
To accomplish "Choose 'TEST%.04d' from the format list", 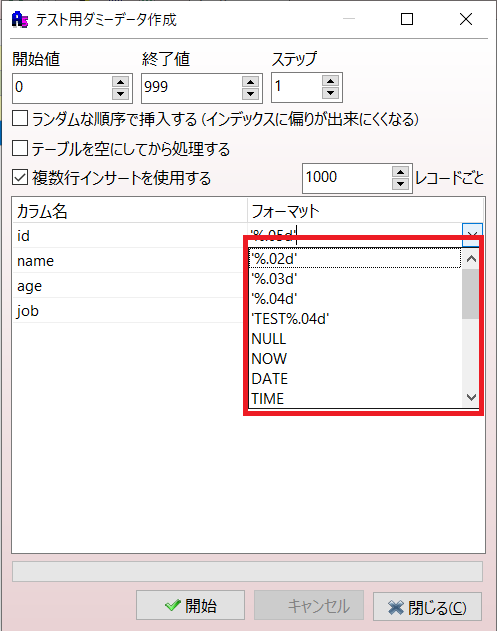I will tap(290, 319).
